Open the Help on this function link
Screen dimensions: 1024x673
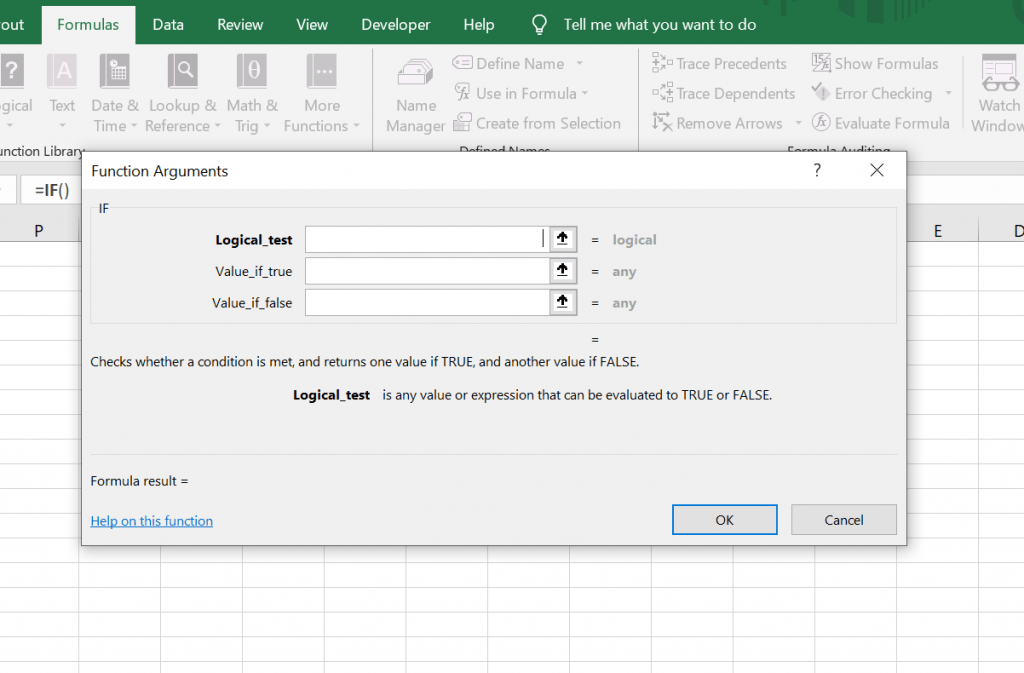(x=152, y=521)
